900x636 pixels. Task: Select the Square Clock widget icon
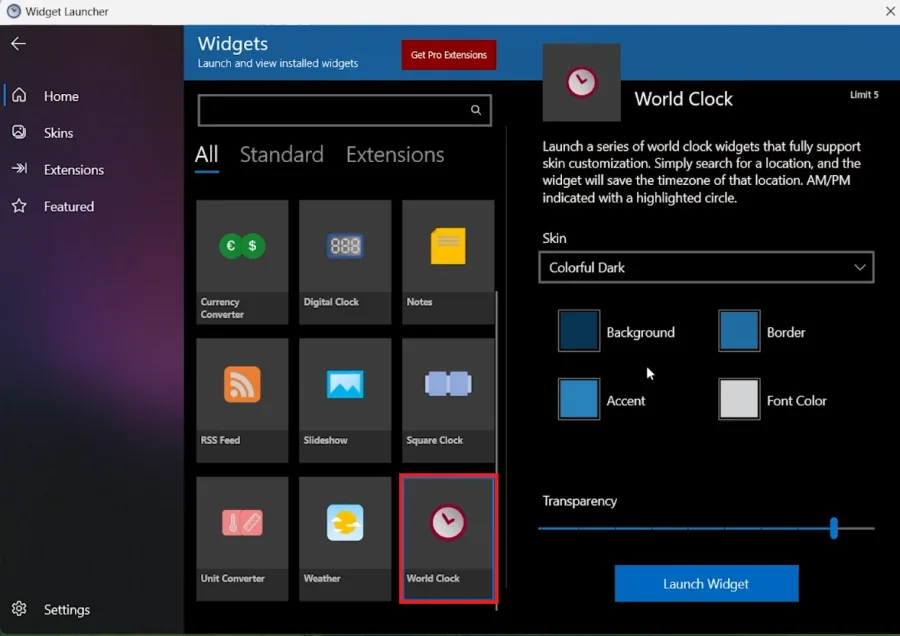click(x=448, y=384)
